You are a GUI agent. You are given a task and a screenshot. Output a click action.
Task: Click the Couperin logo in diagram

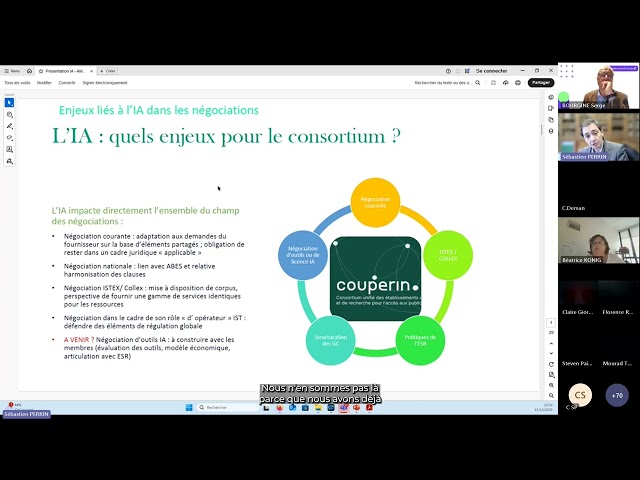tap(375, 278)
